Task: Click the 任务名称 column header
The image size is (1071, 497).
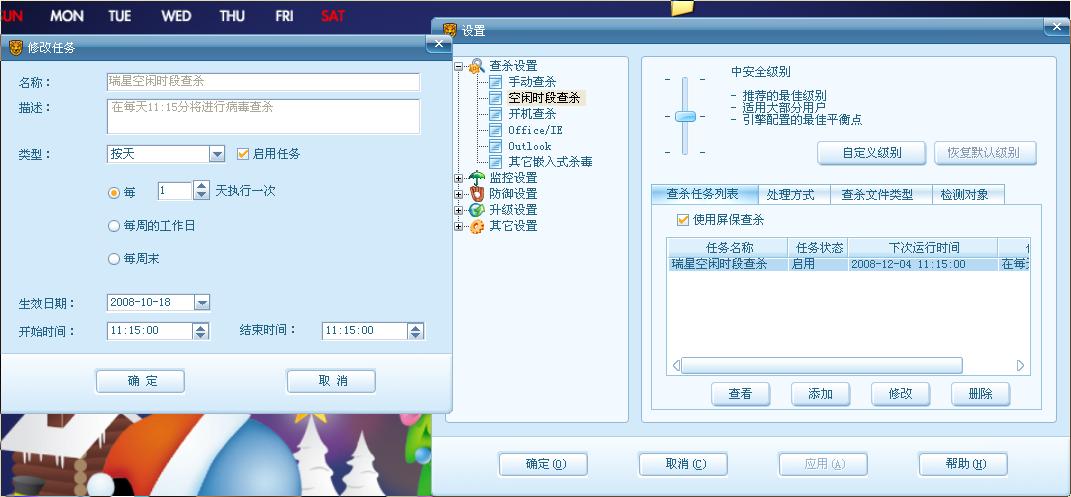Action: pos(728,247)
